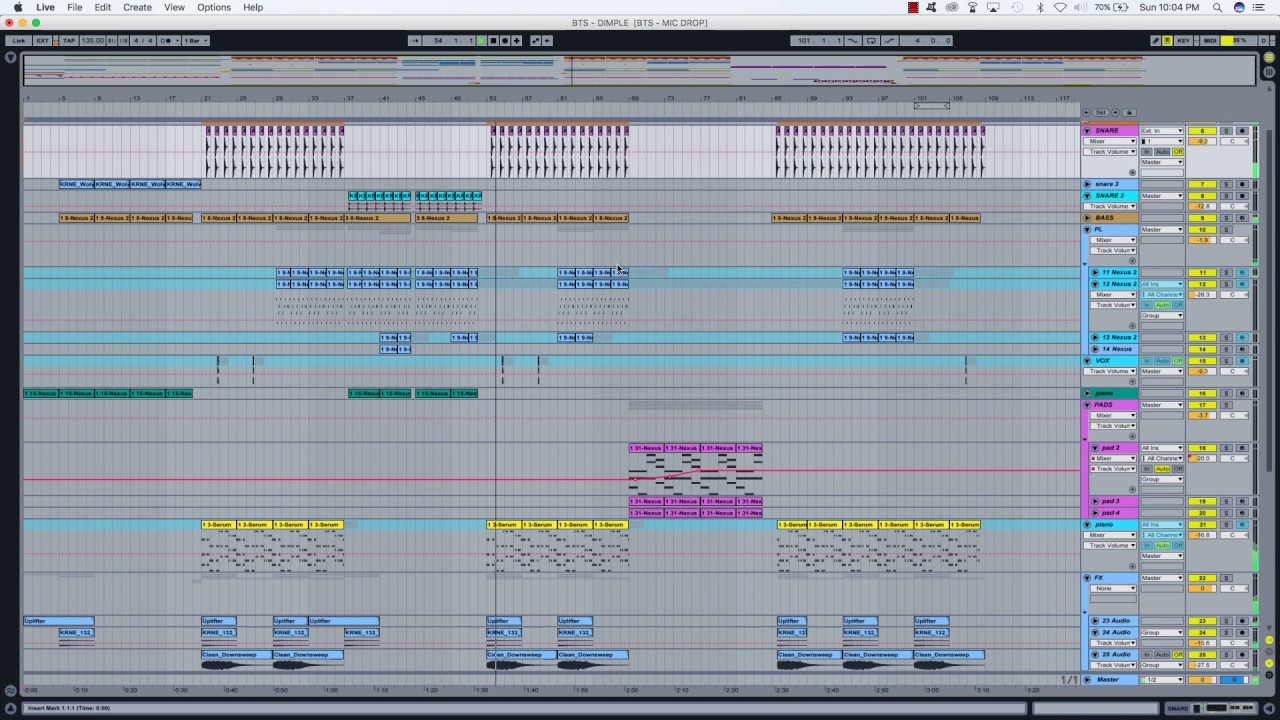Viewport: 1280px width, 720px height.
Task: Toggle the Punch-Out switch
Action: (889, 41)
